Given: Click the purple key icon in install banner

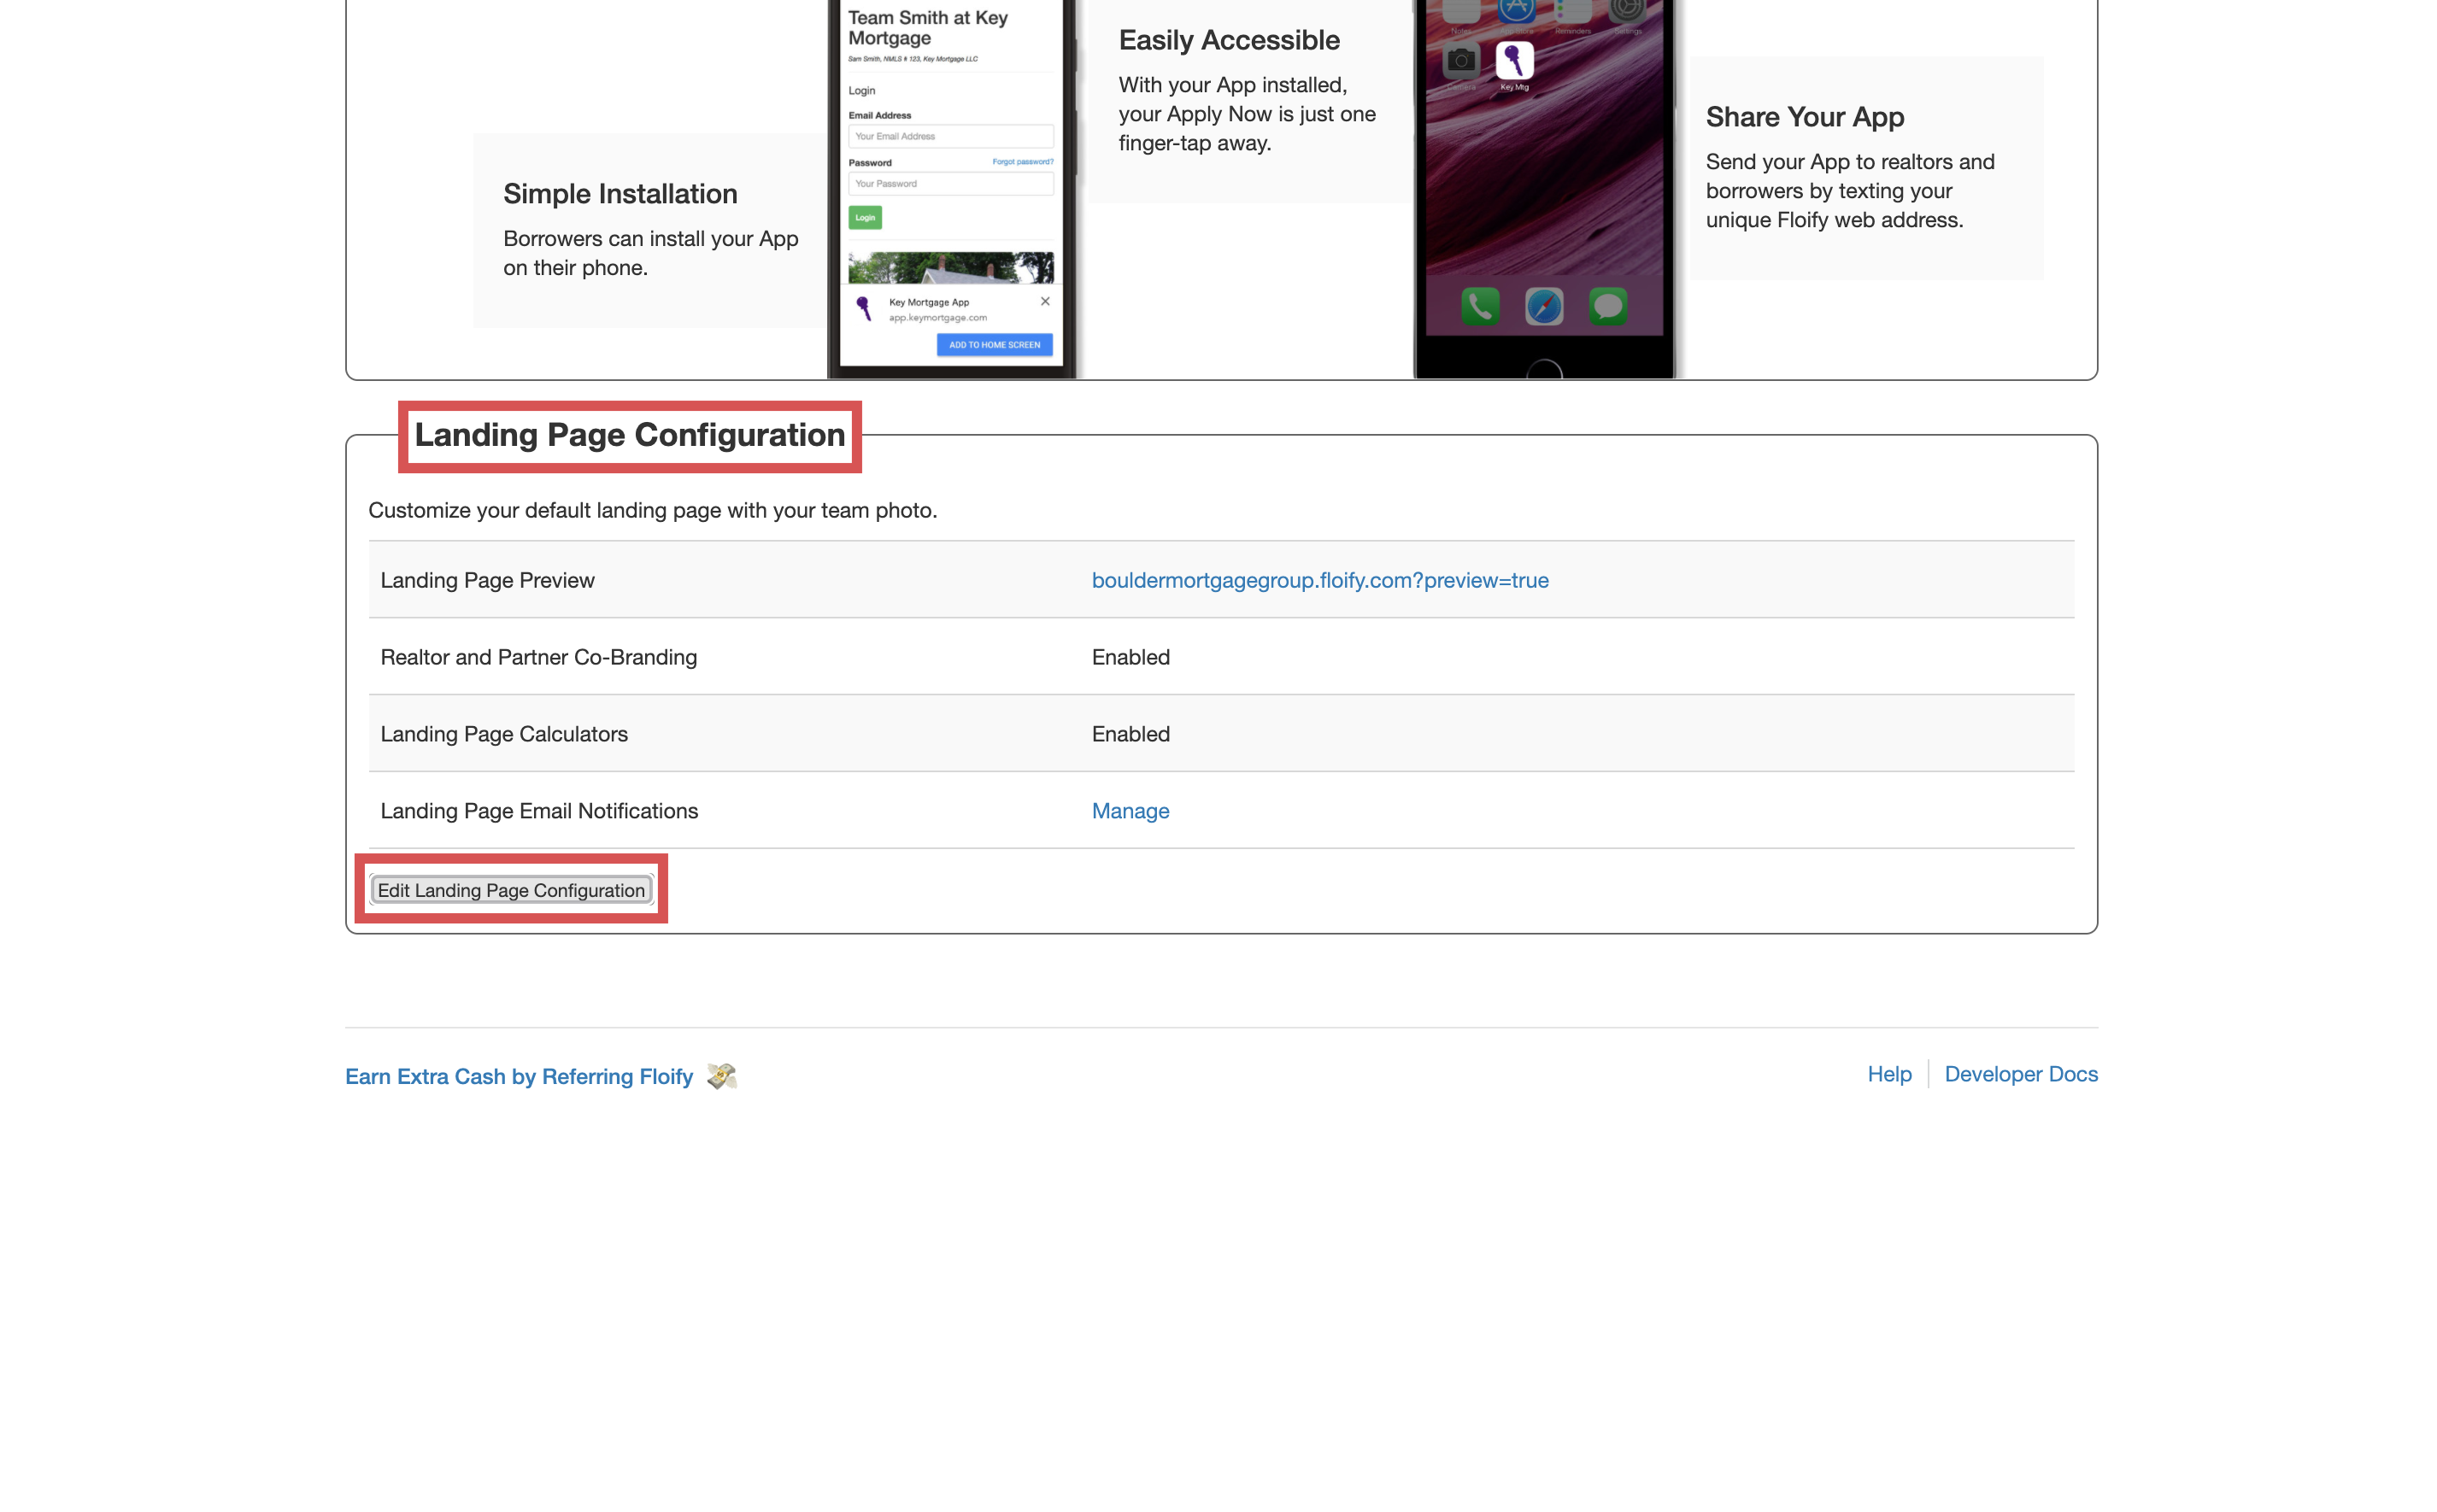Looking at the screenshot, I should [862, 308].
